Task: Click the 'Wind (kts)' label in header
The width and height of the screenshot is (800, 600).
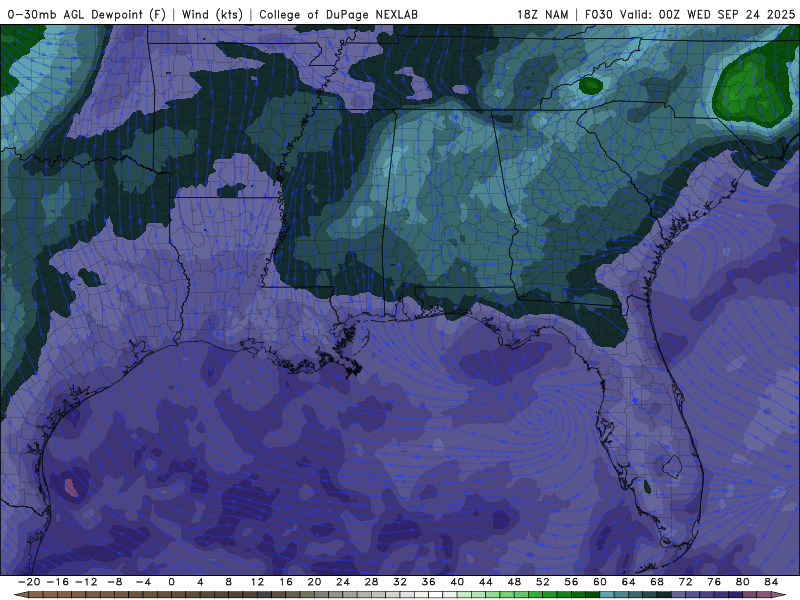Action: [x=212, y=14]
